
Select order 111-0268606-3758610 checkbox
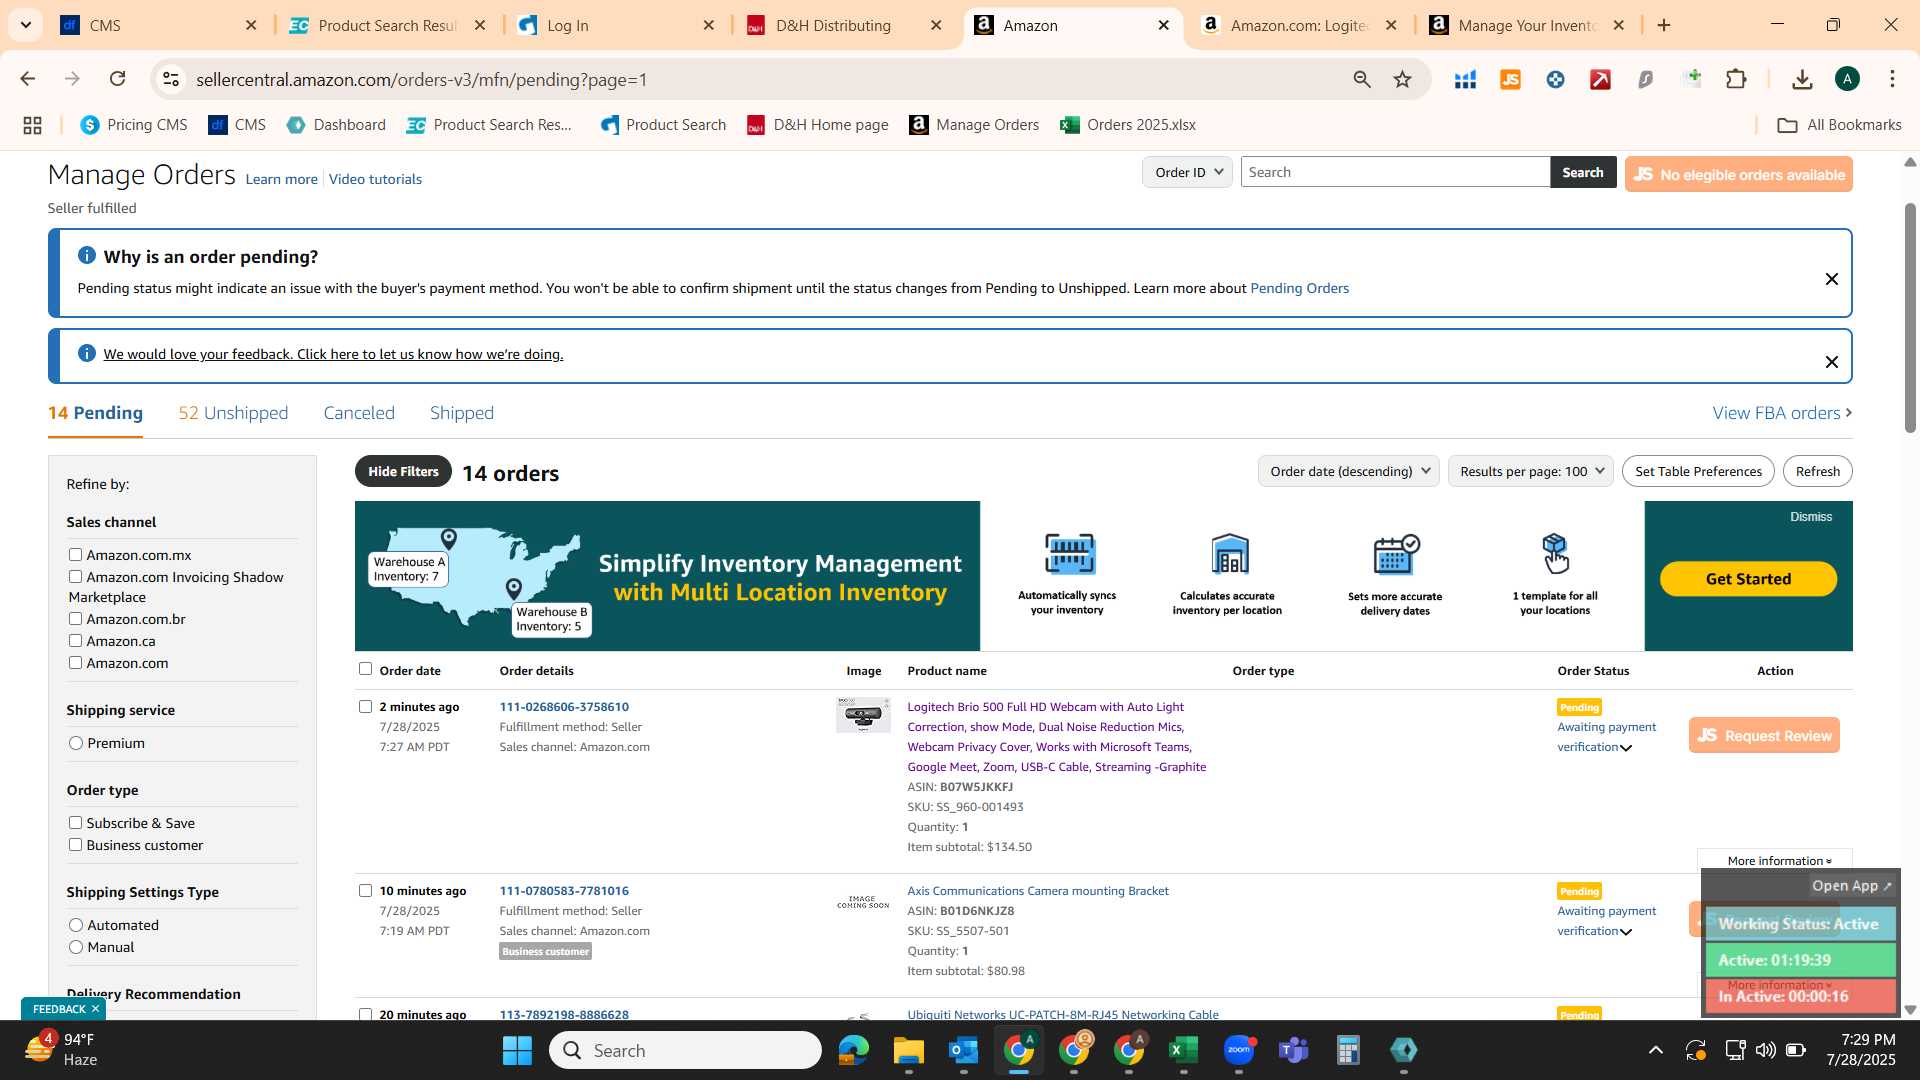[x=365, y=707]
